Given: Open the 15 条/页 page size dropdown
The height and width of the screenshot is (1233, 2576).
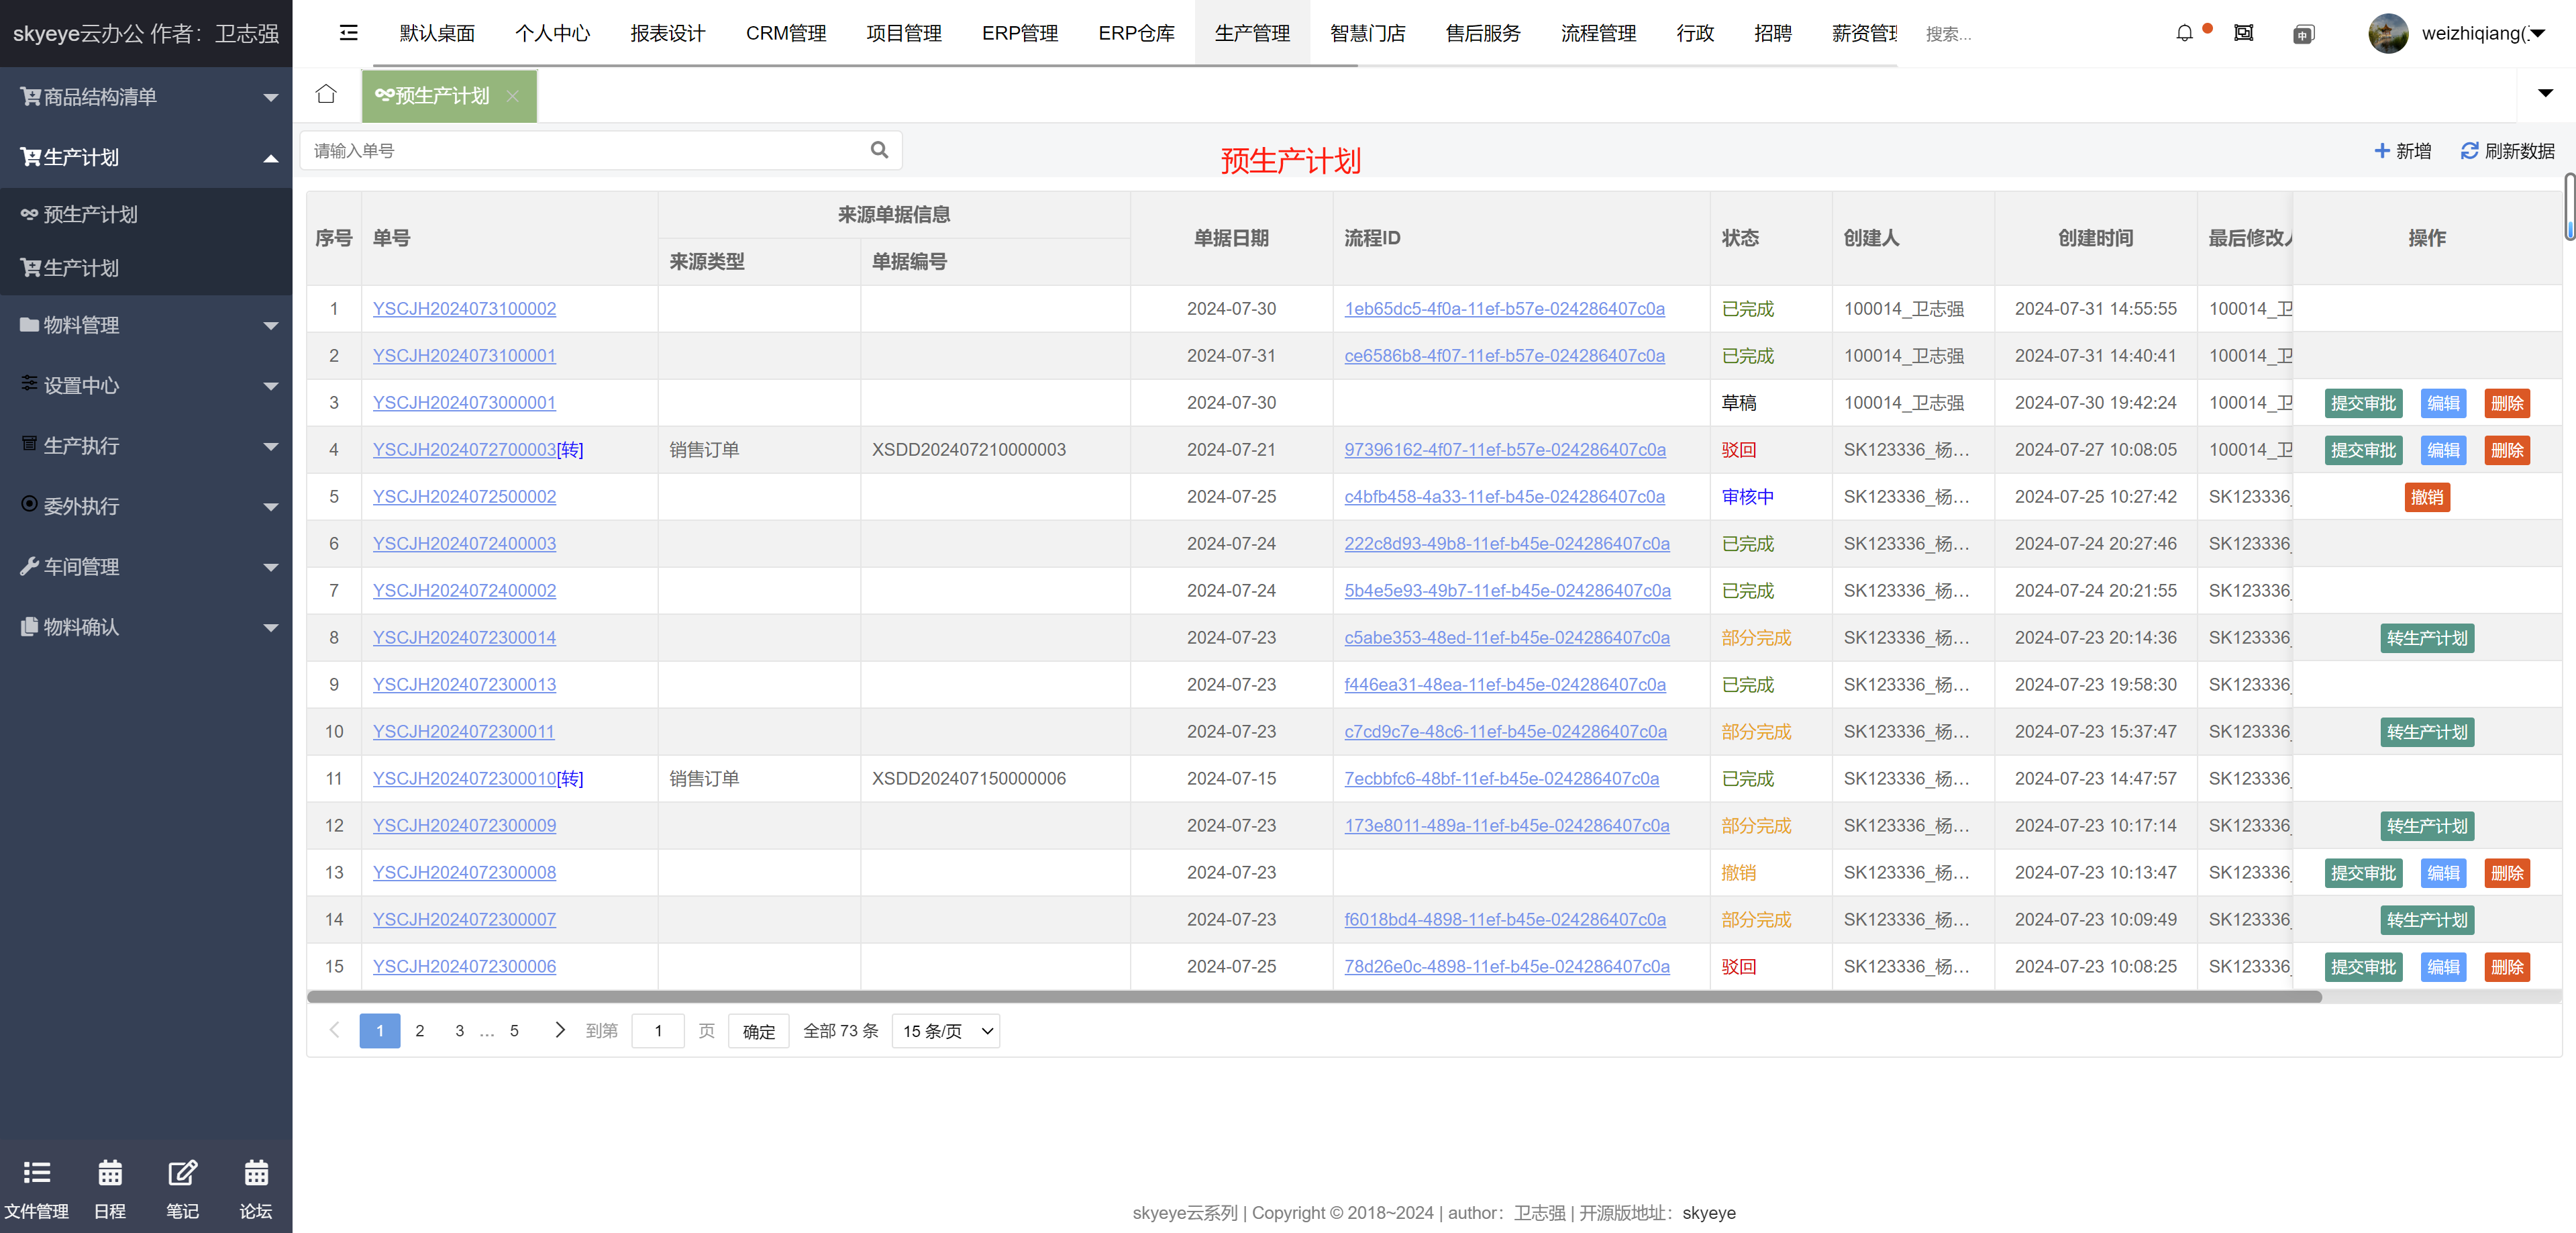Looking at the screenshot, I should click(945, 1031).
